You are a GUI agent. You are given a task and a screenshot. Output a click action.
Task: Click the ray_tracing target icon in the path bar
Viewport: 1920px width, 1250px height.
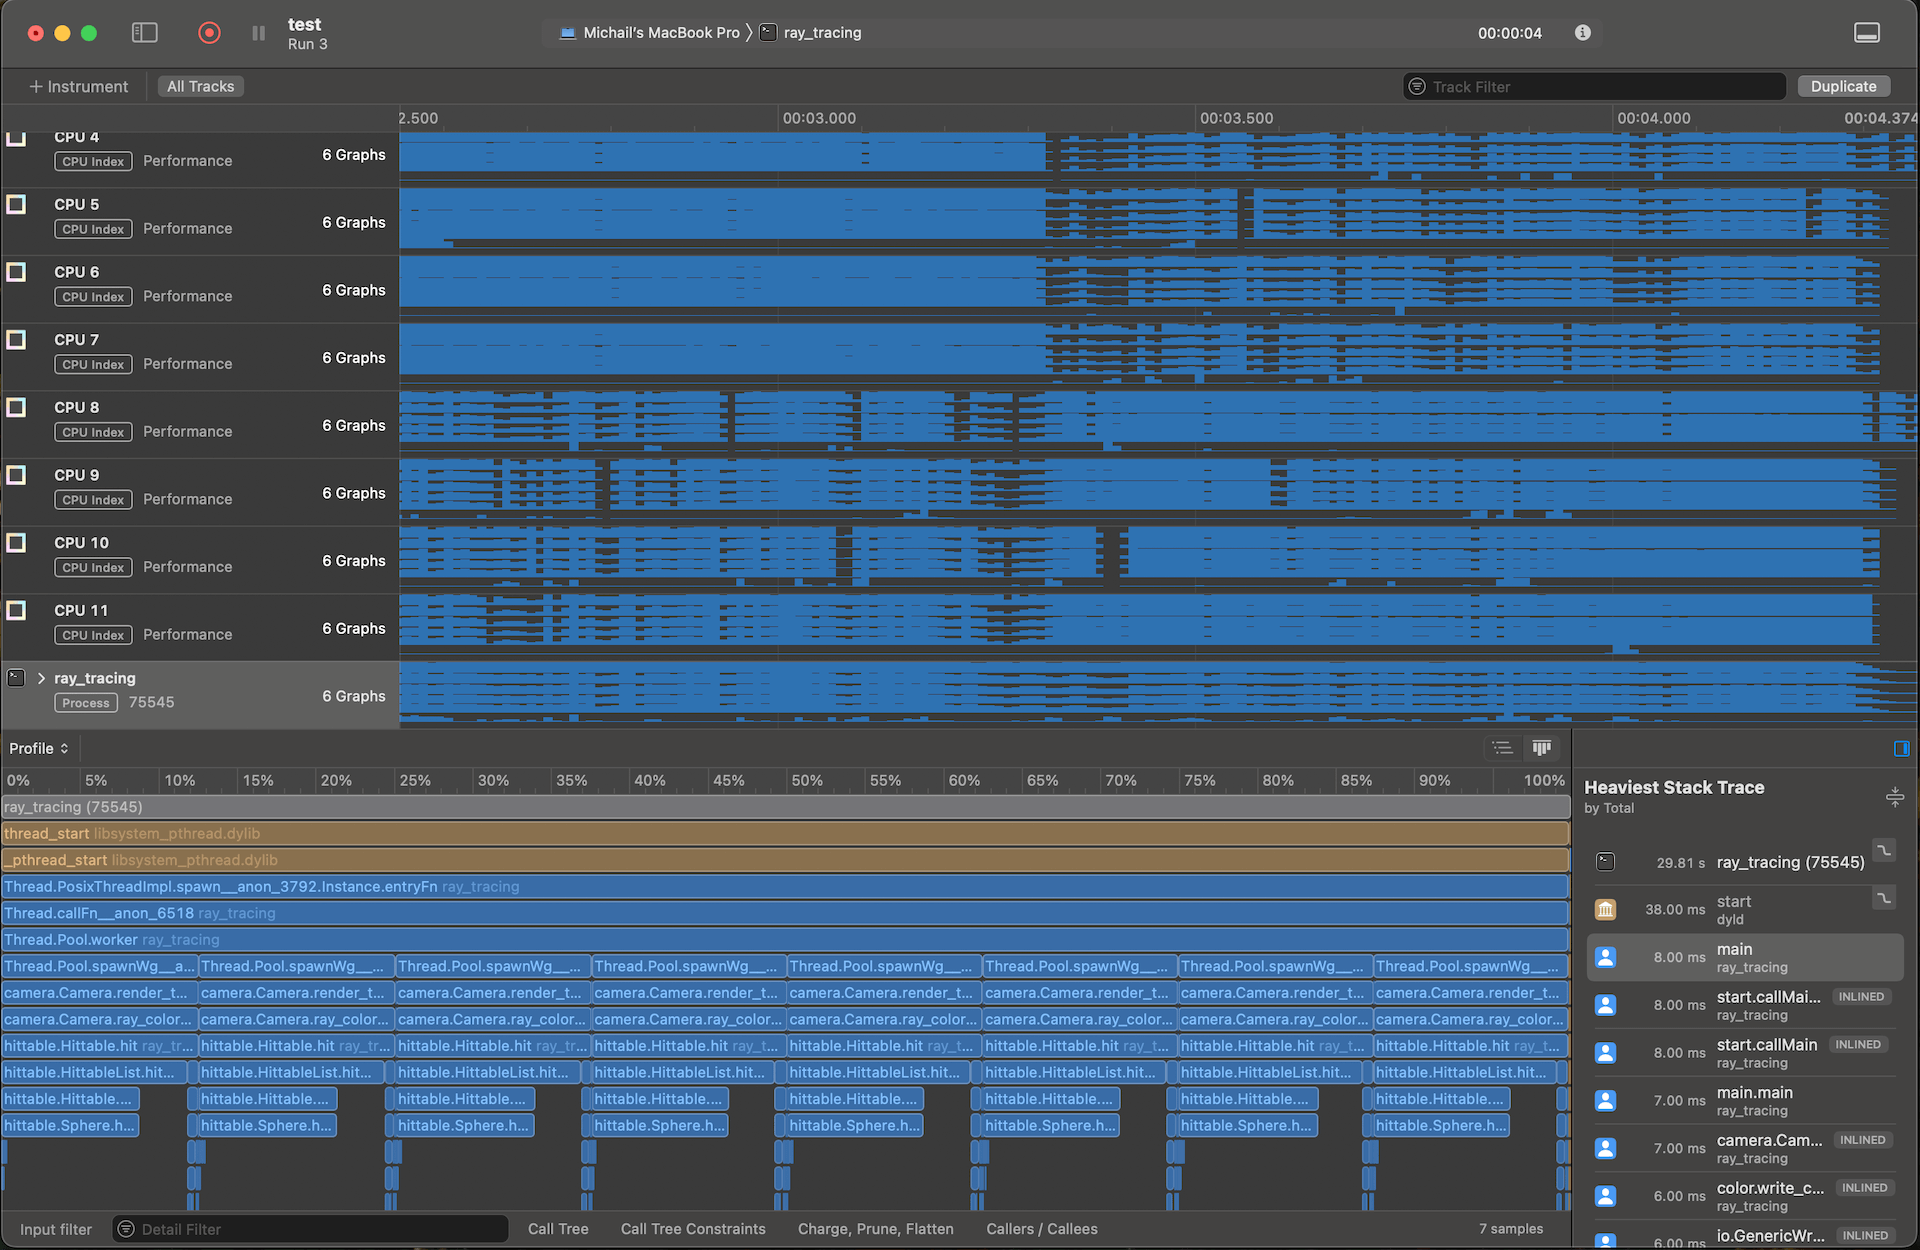[768, 33]
